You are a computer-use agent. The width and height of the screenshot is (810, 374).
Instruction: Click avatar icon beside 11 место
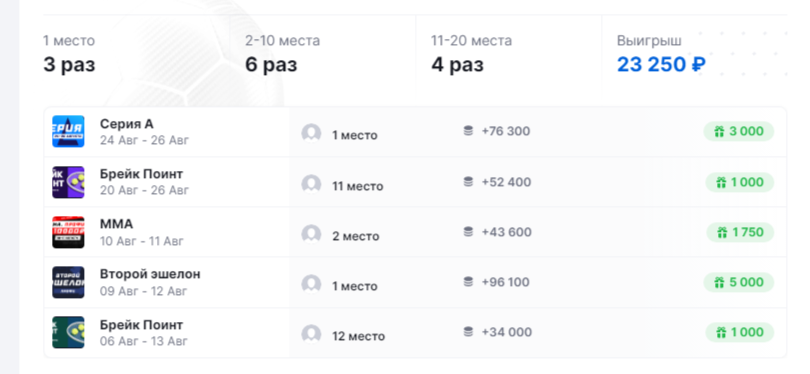311,184
